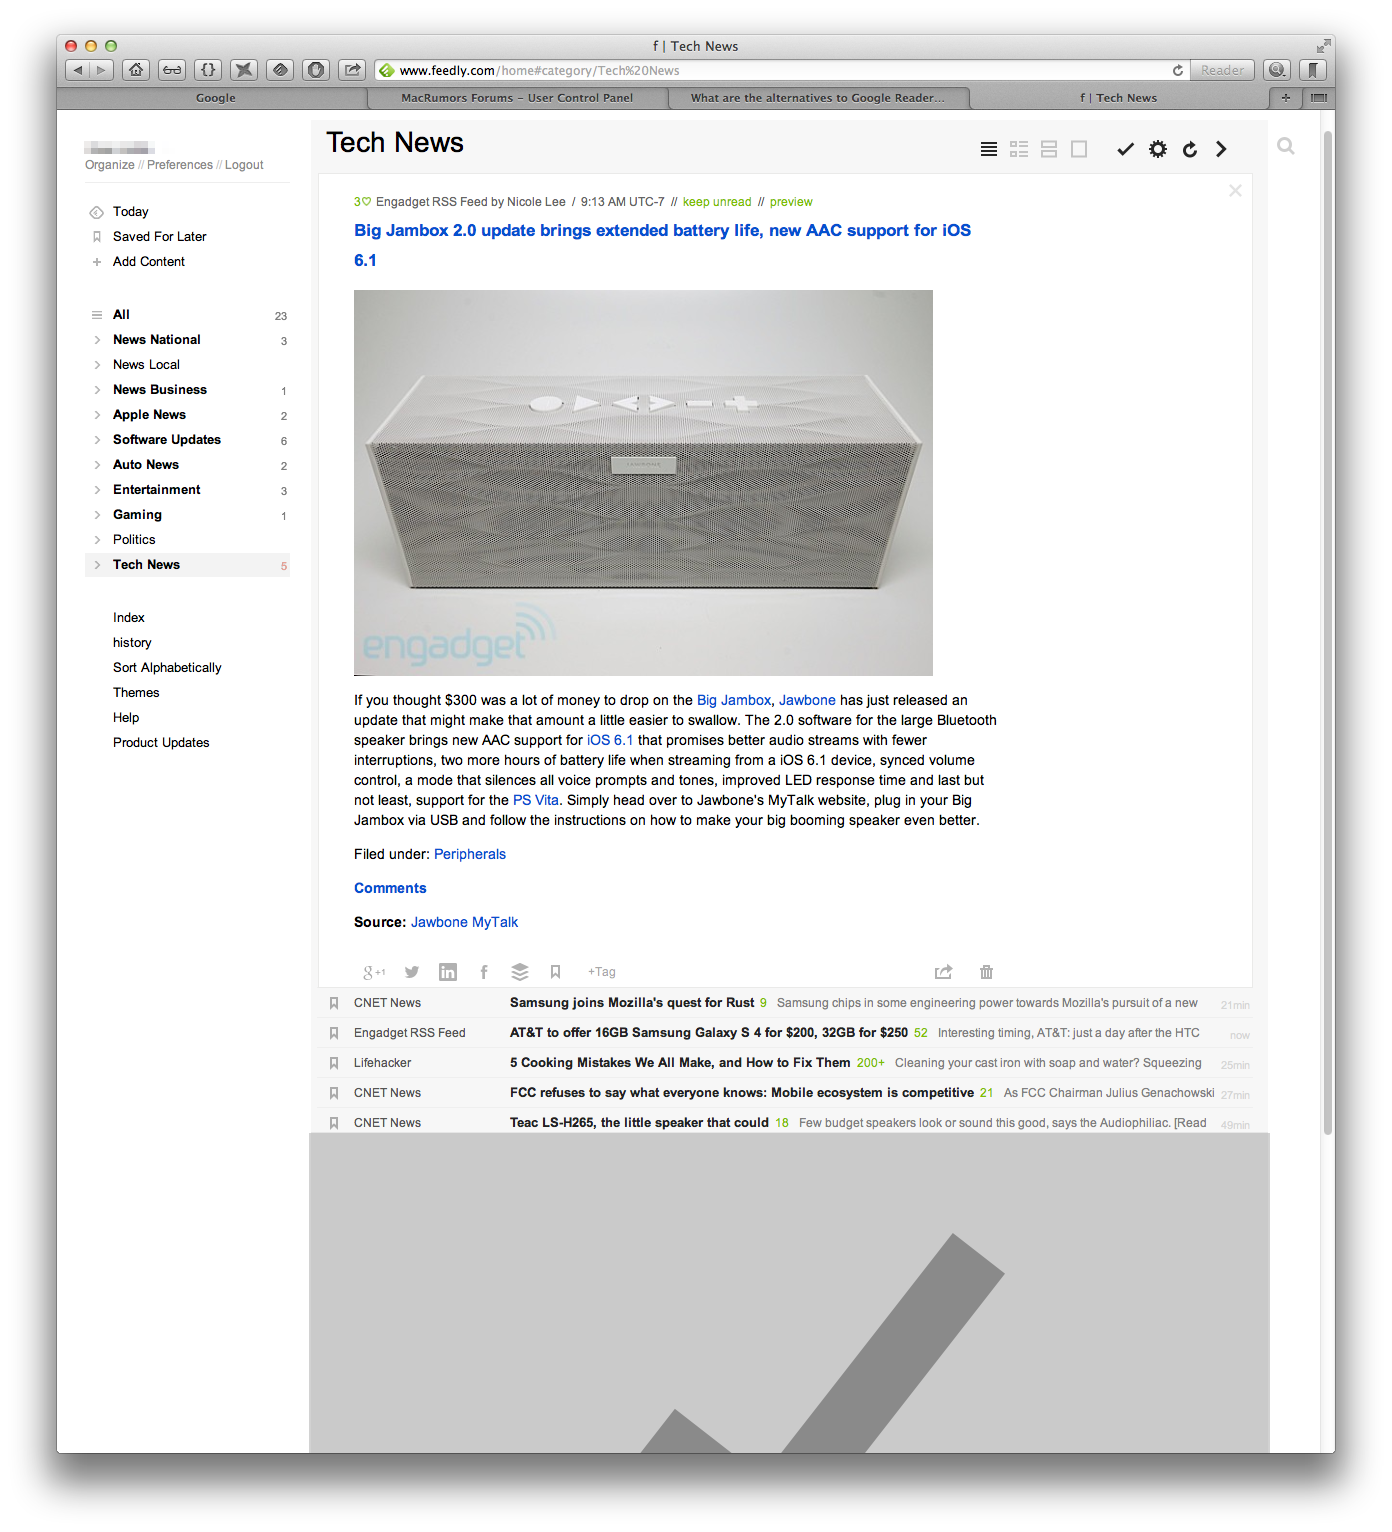
Task: Select the All feeds category
Action: 121,315
